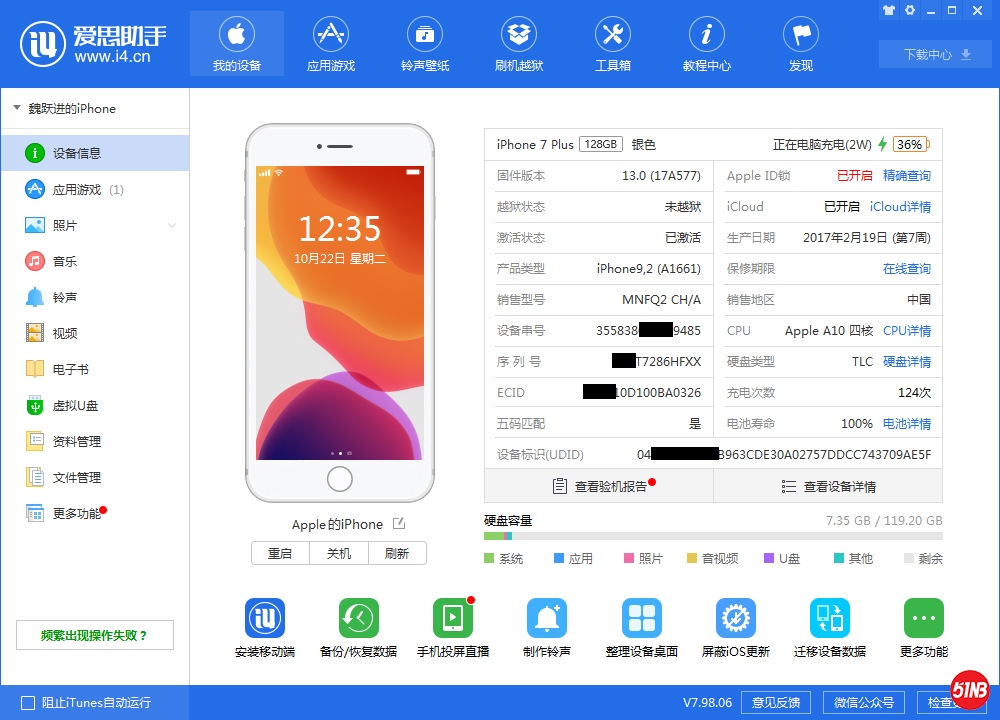
Task: Expand the 照片 photos submenu chevron
Action: [x=172, y=226]
